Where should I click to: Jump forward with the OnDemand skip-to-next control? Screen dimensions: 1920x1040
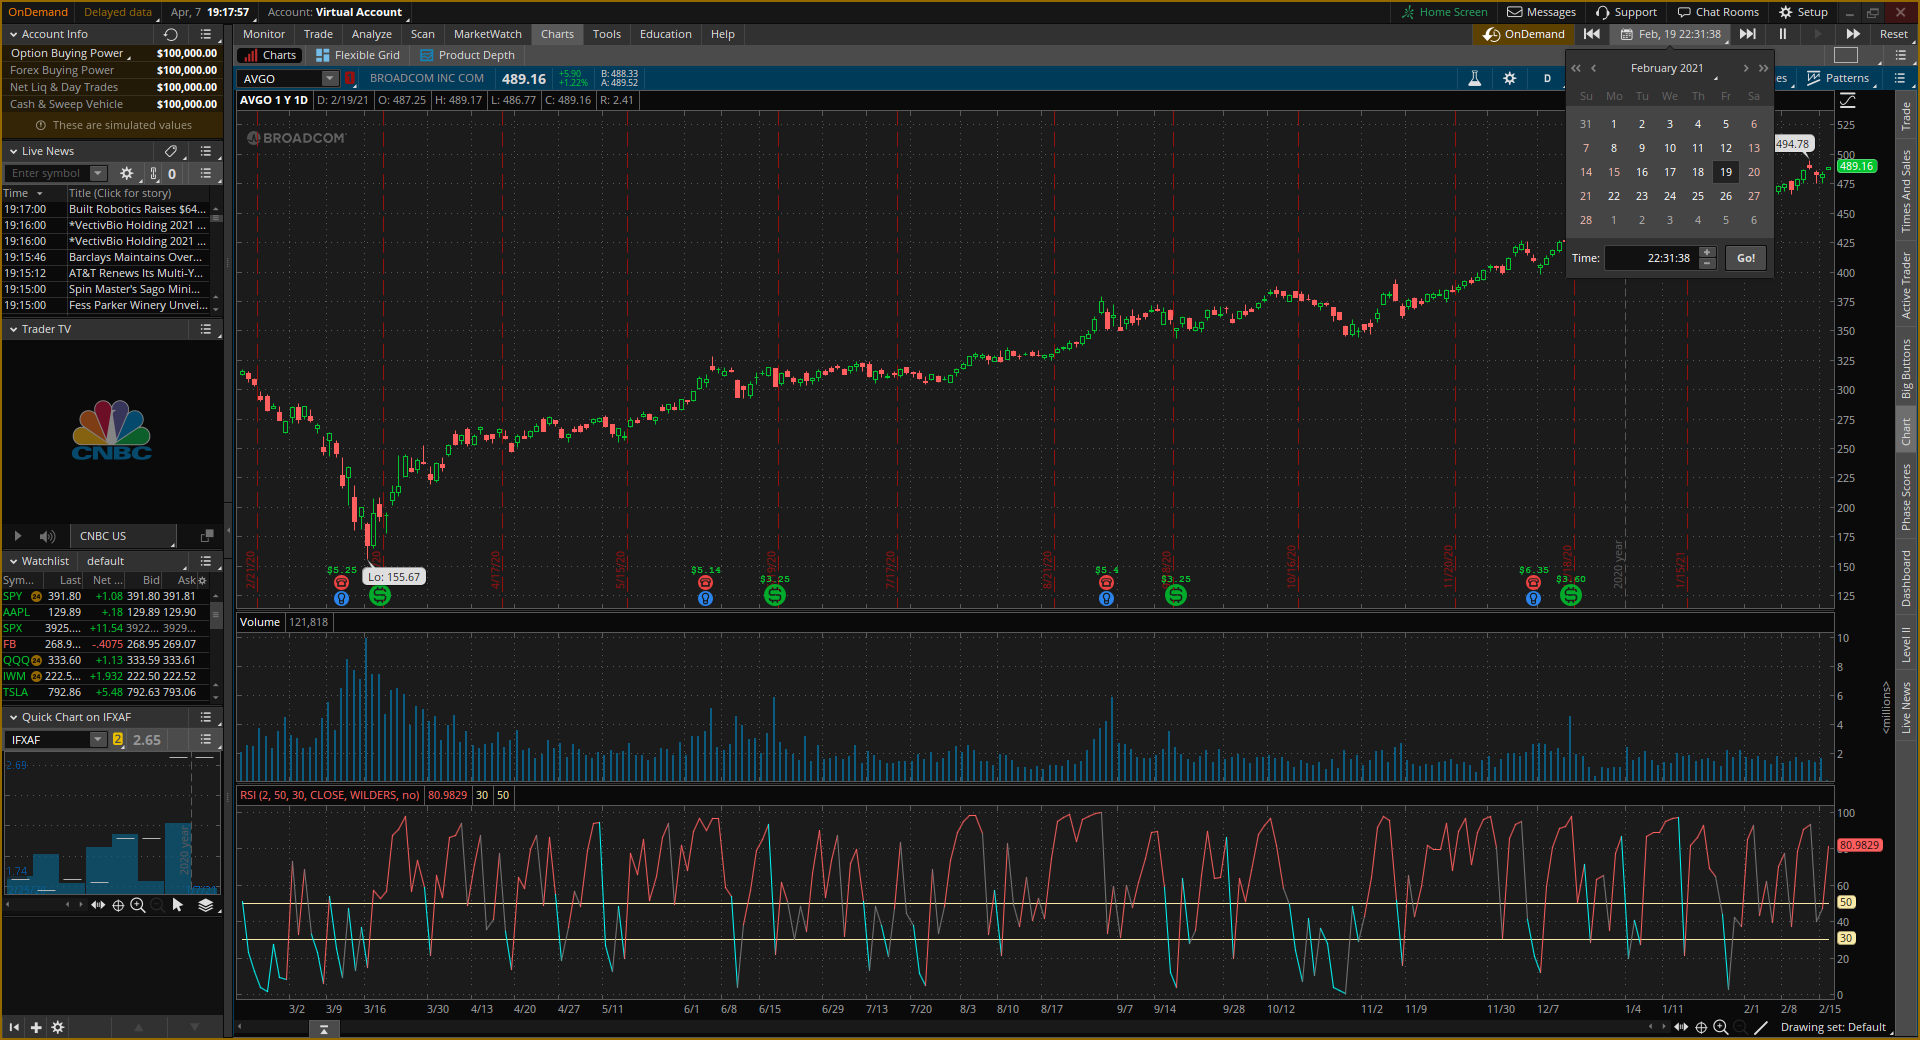[x=1748, y=34]
